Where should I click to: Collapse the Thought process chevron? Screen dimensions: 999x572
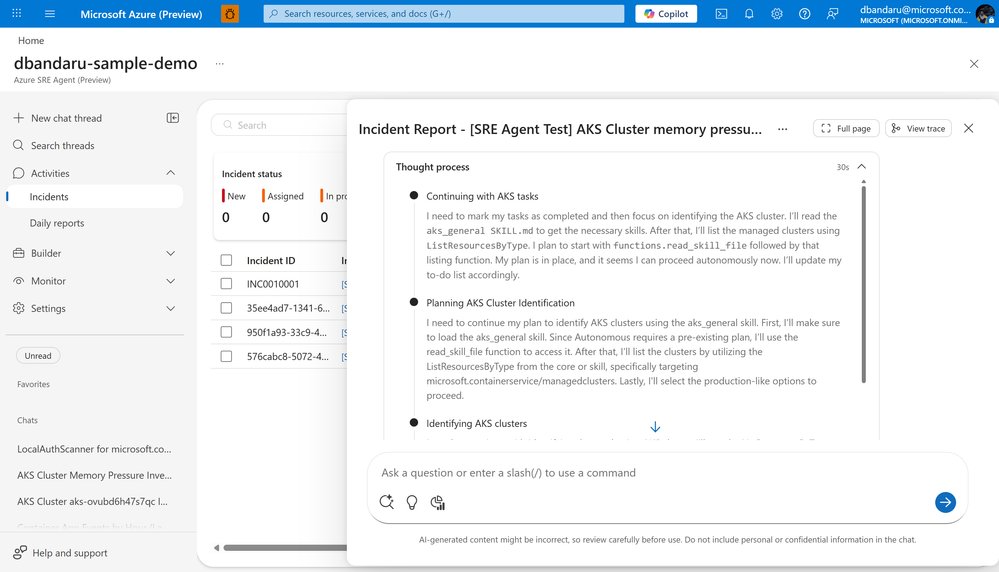click(x=861, y=166)
